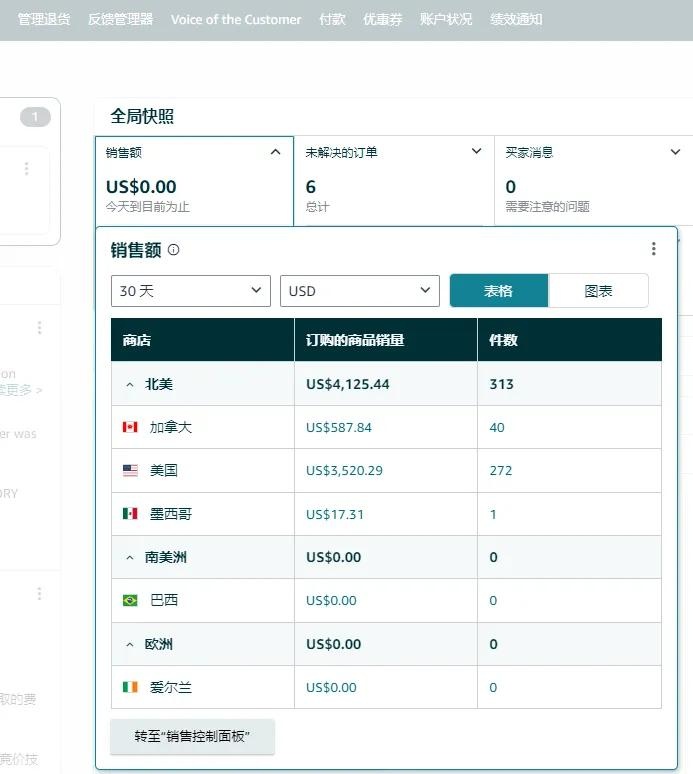
Task: Click the 墨西哥 store name
Action: (x=171, y=514)
